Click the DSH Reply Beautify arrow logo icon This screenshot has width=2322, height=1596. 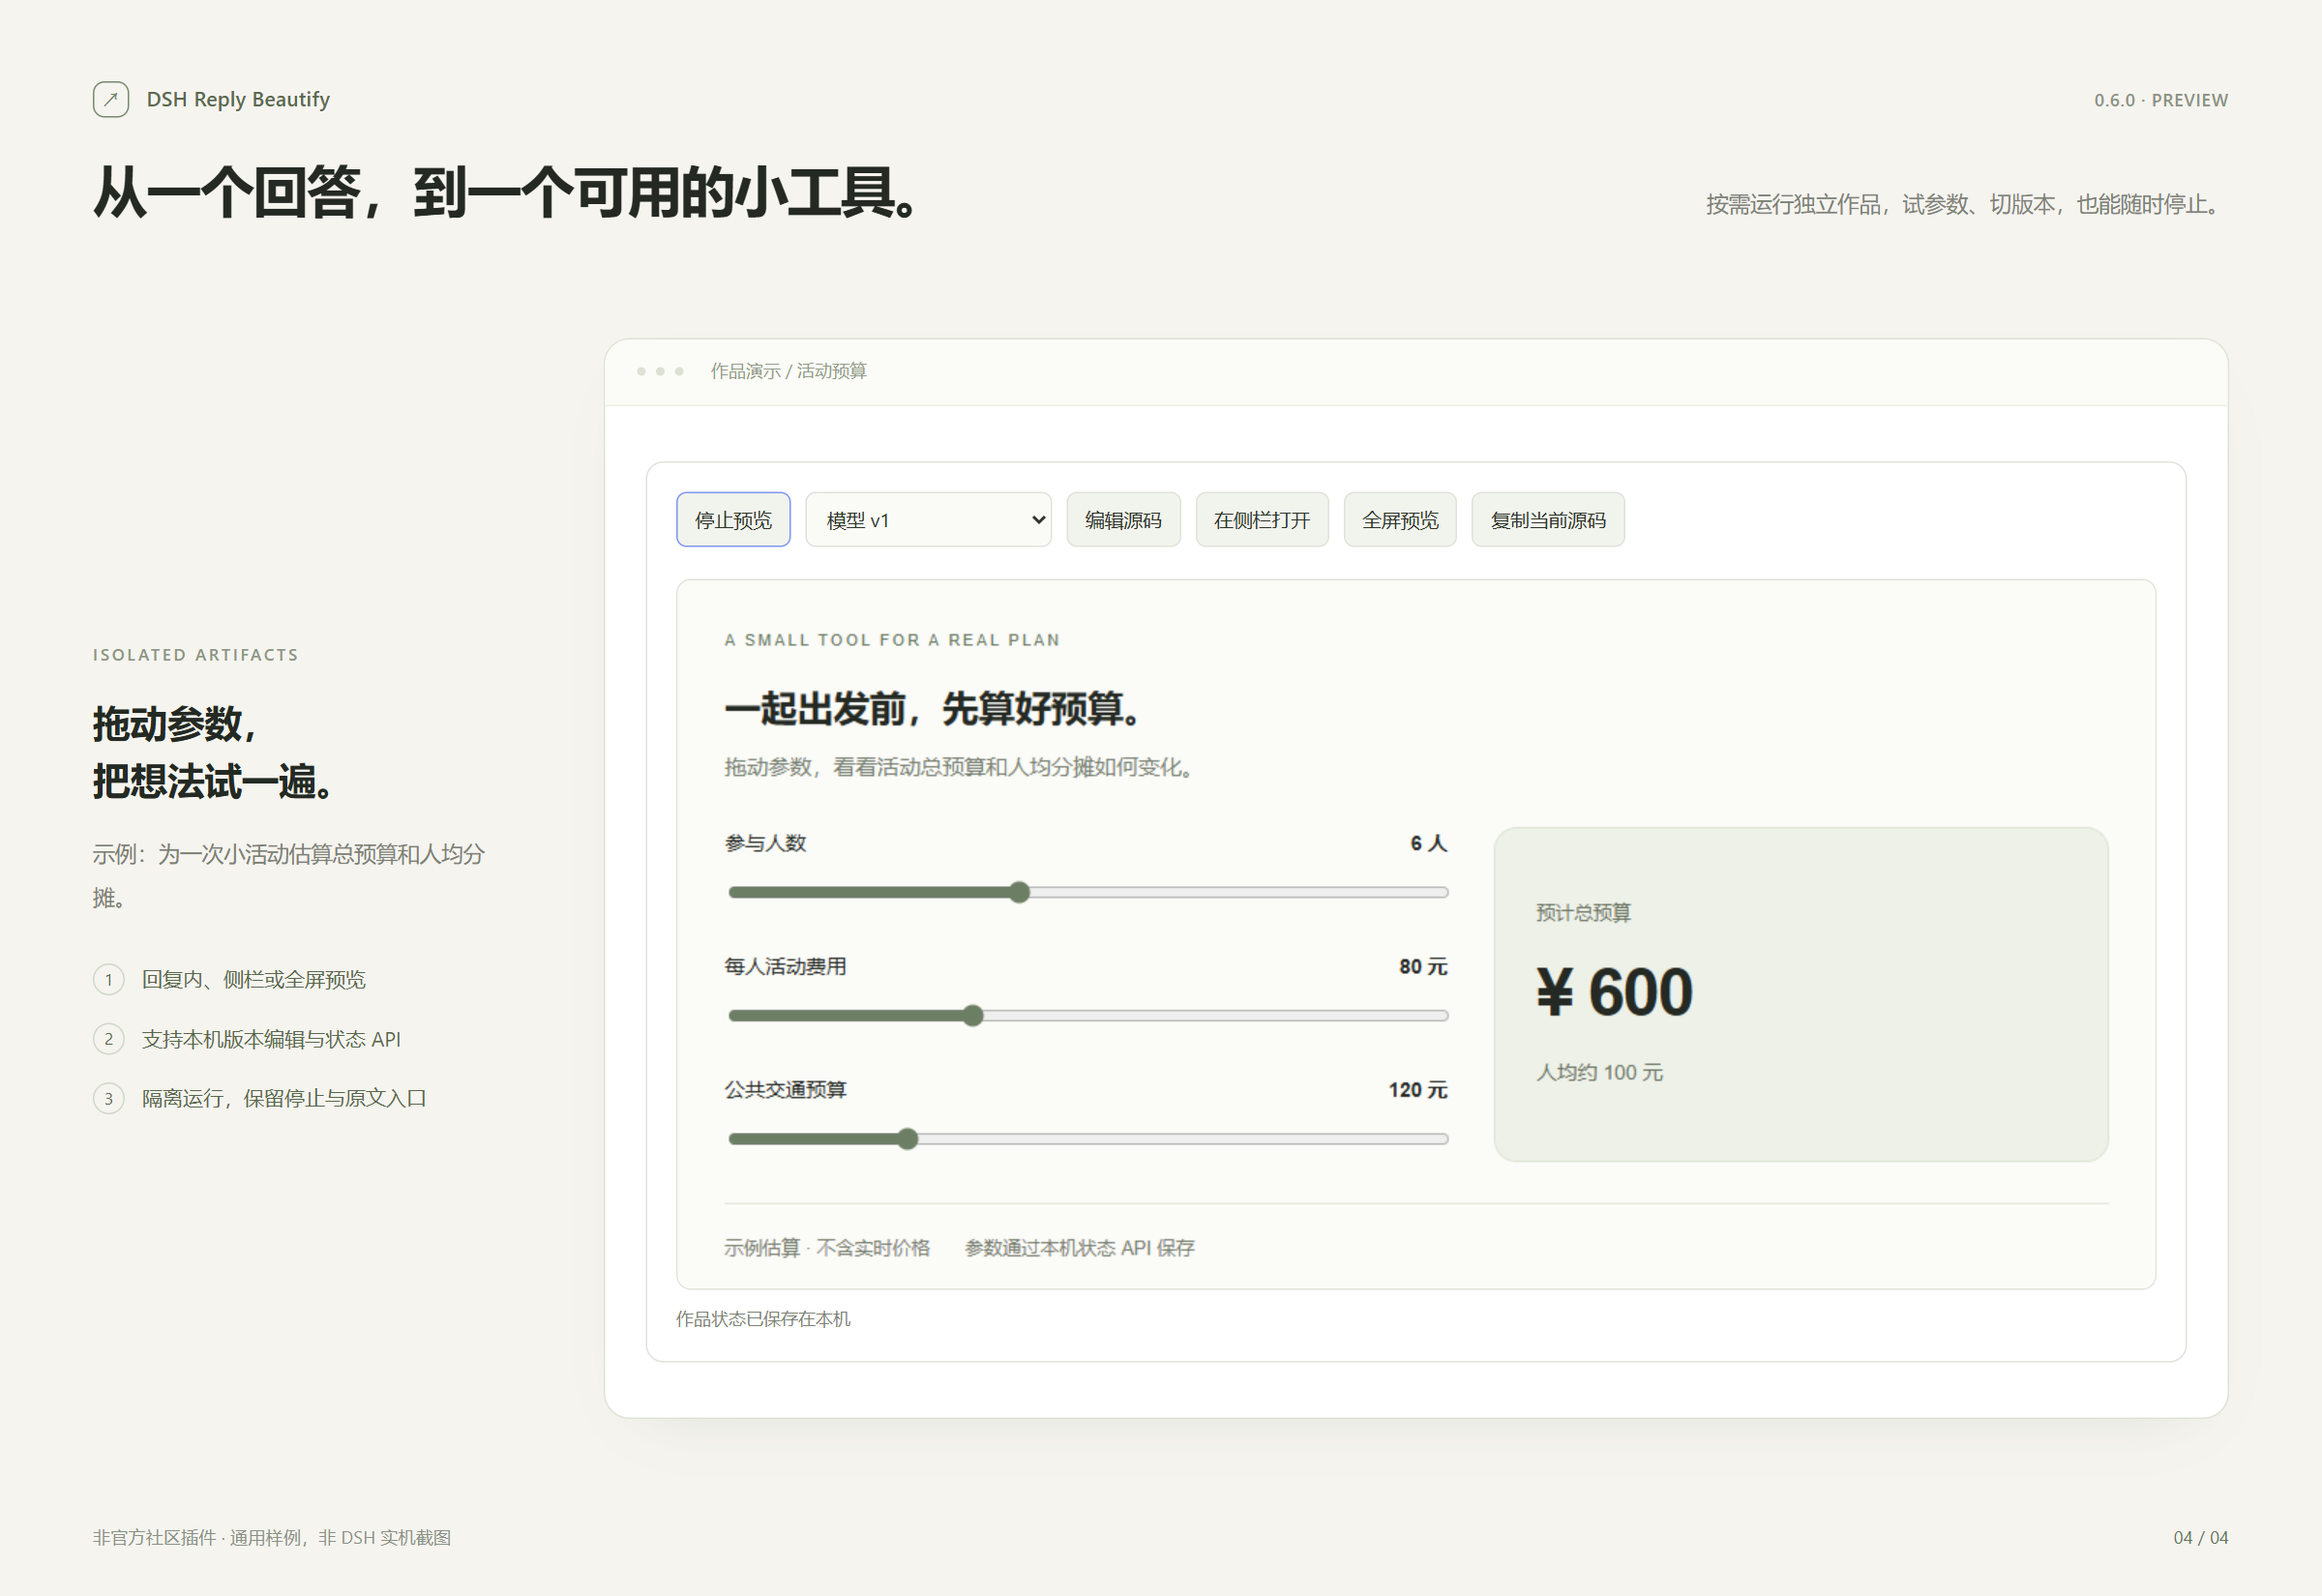tap(111, 99)
